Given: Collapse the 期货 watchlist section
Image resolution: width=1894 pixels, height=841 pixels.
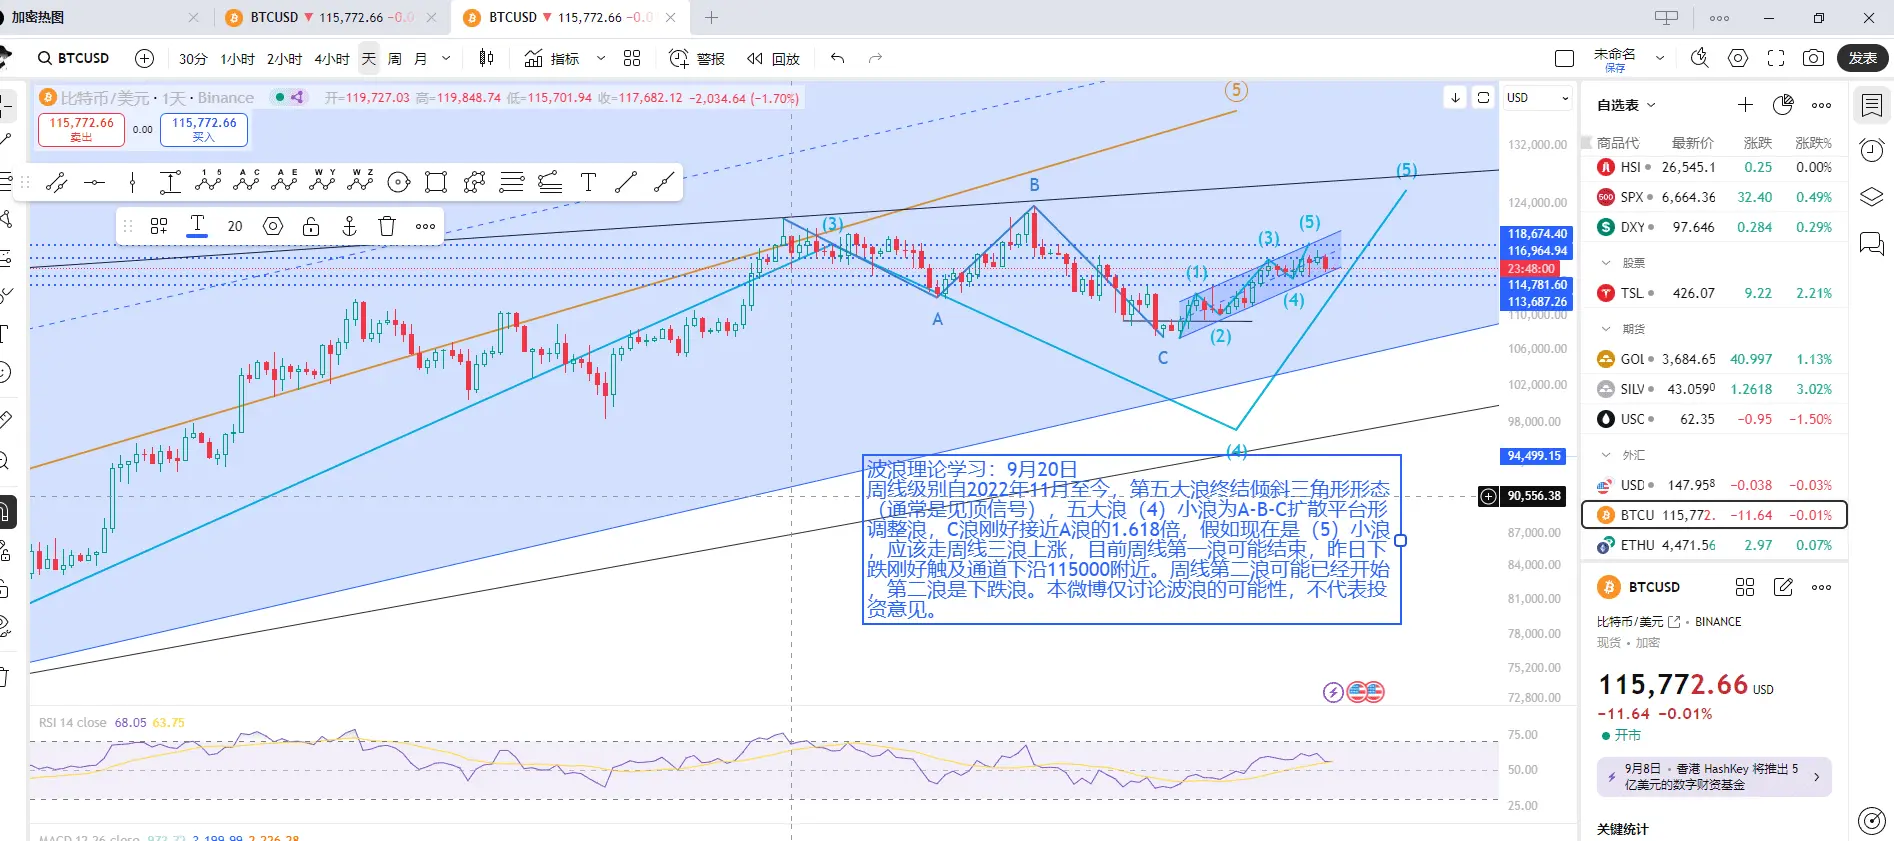Looking at the screenshot, I should 1606,329.
